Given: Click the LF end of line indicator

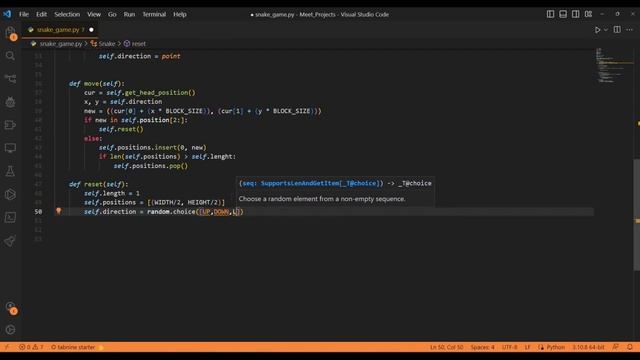Looking at the screenshot, I should tap(527, 347).
